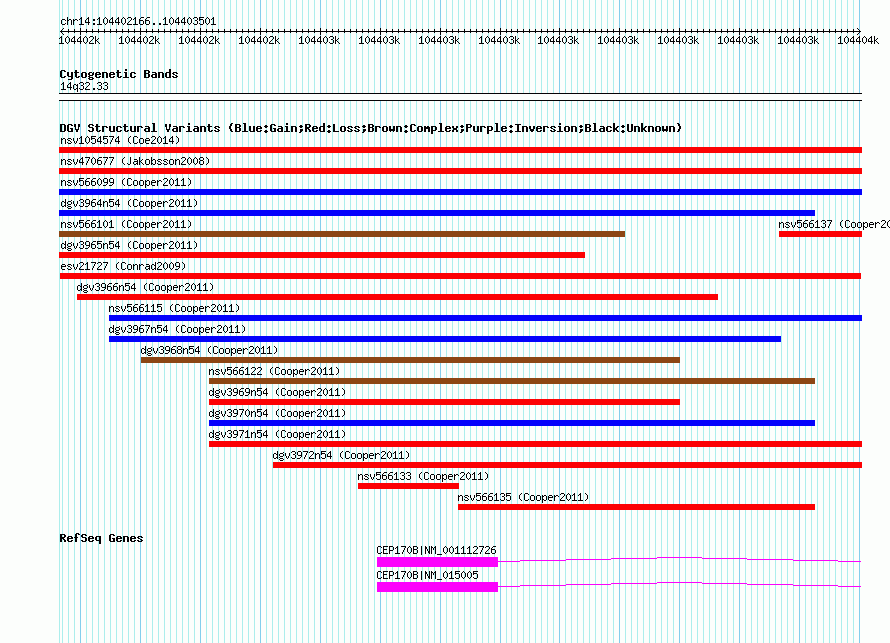Screen dimensions: 890x643
Task: Open the dgv3969n54 (Cooper2011) label
Action: pyautogui.click(x=277, y=392)
